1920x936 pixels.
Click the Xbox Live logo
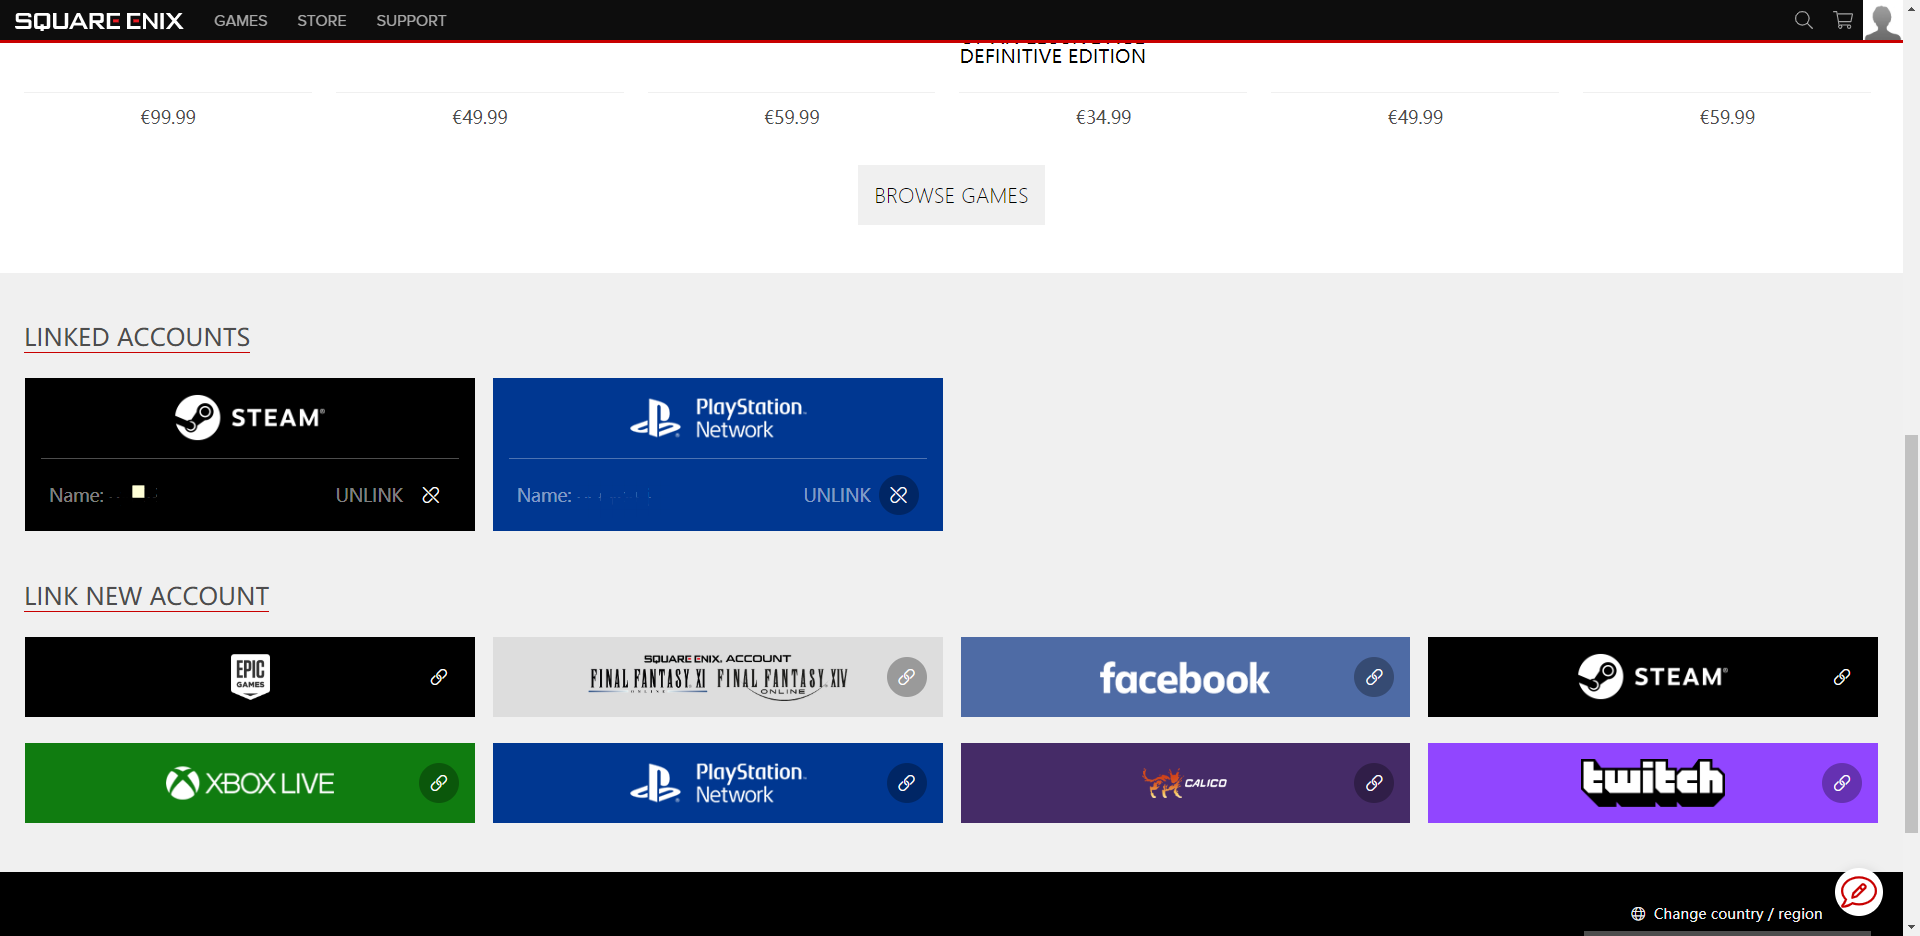pyautogui.click(x=250, y=783)
